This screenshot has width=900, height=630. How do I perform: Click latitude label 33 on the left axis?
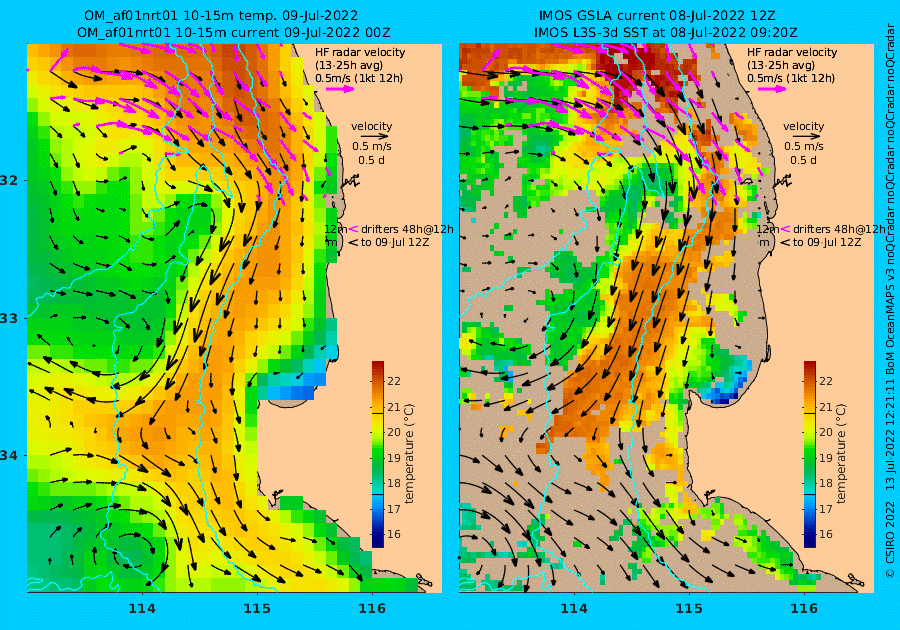coord(9,318)
